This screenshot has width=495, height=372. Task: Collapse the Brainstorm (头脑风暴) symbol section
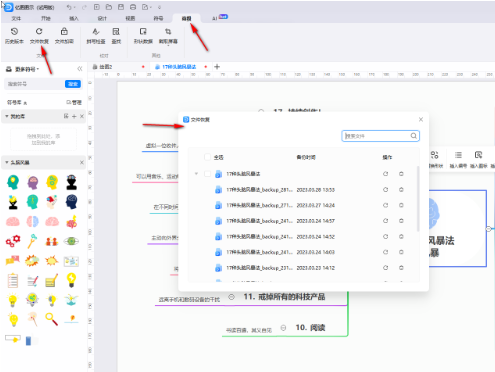pyautogui.click(x=7, y=162)
